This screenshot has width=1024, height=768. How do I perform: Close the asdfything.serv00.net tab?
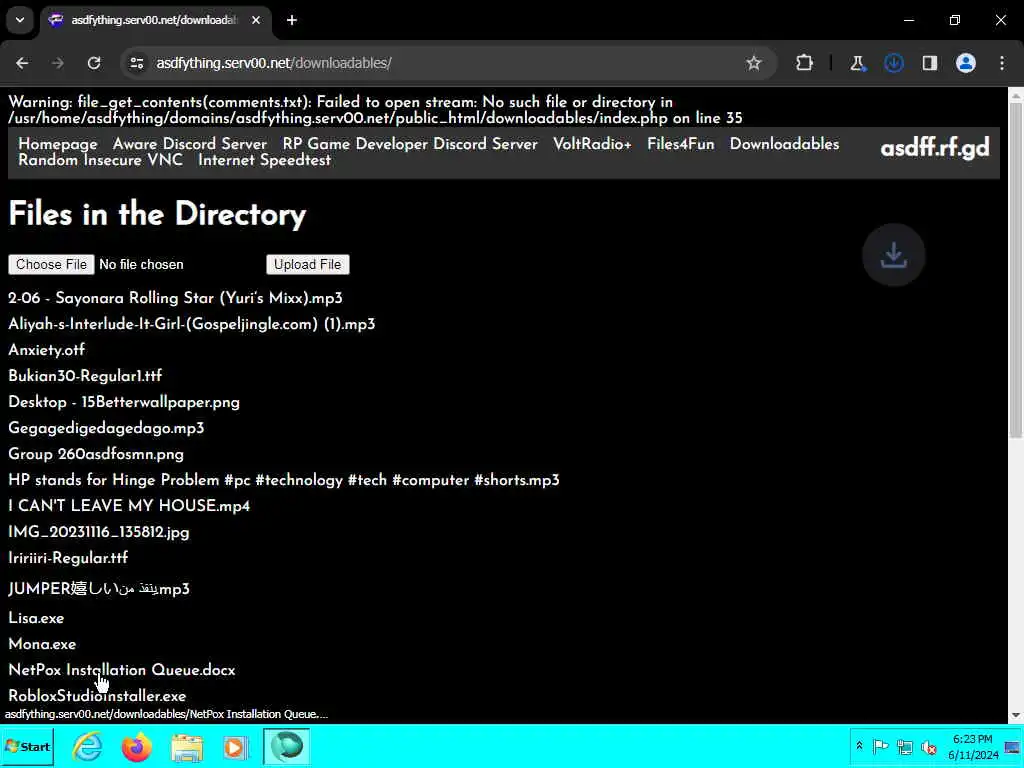point(256,20)
